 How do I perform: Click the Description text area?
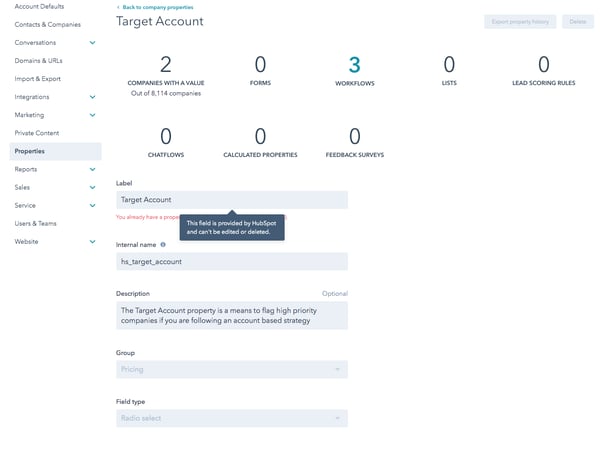tap(232, 316)
